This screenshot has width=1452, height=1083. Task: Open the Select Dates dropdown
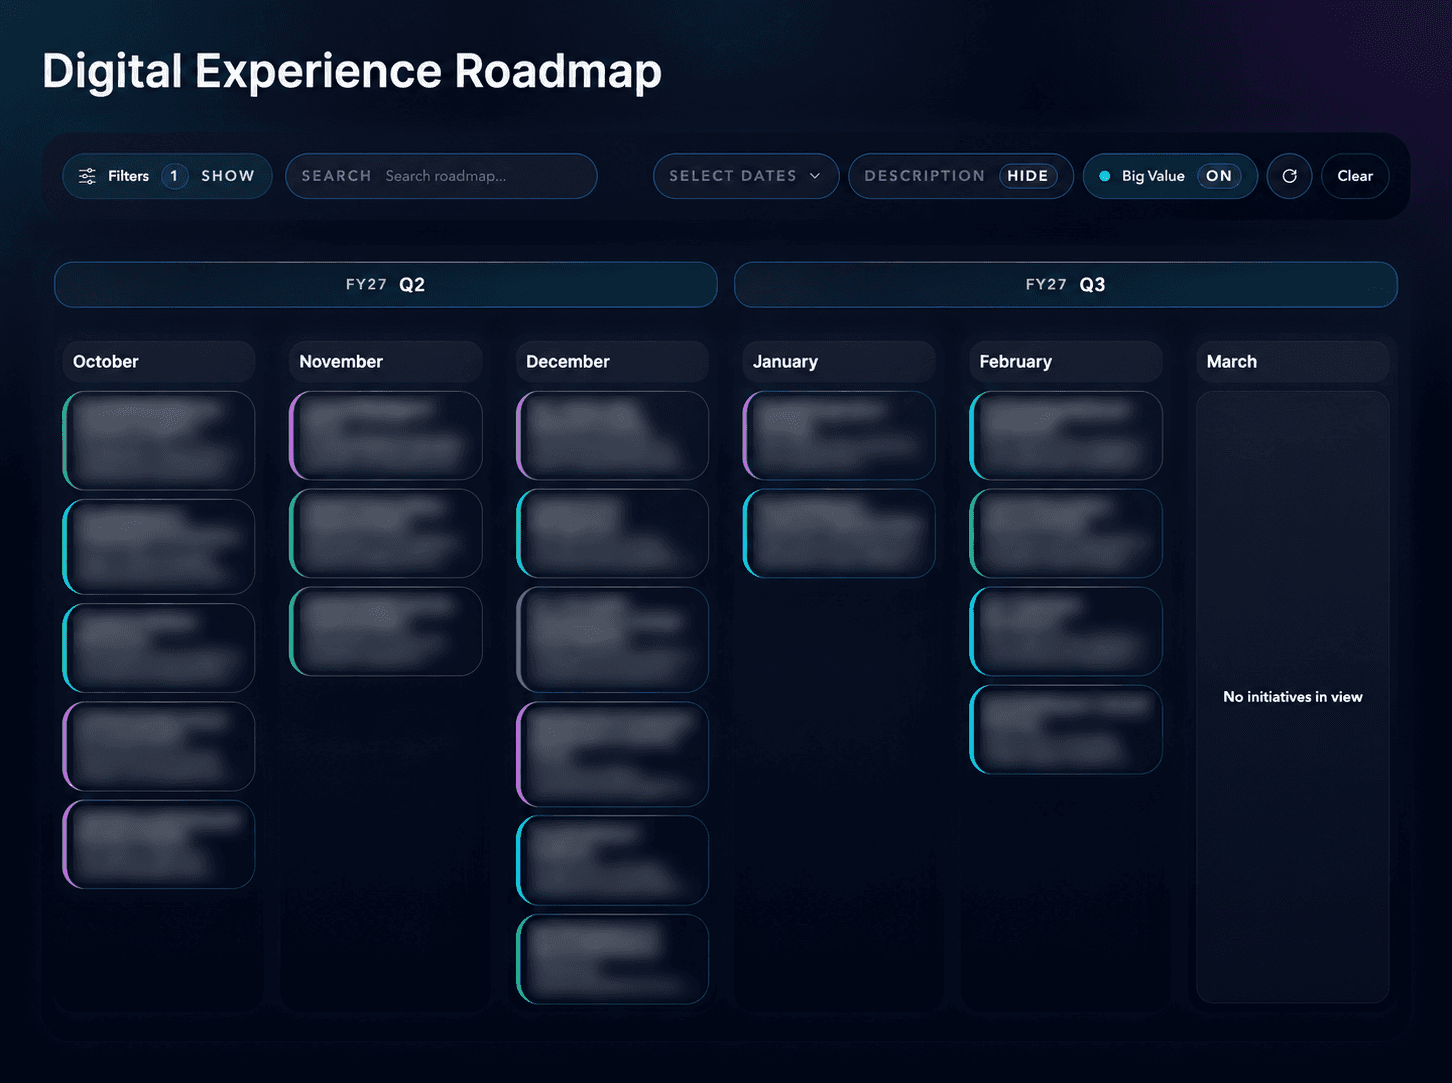[x=745, y=176]
